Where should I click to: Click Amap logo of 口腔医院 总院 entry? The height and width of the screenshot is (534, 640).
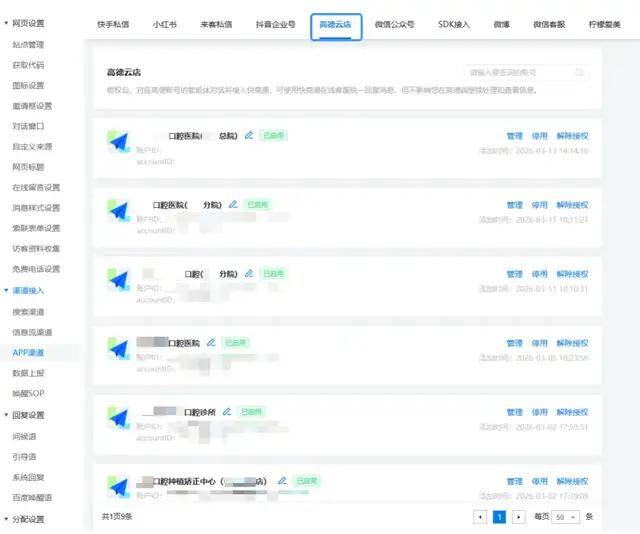[x=120, y=146]
